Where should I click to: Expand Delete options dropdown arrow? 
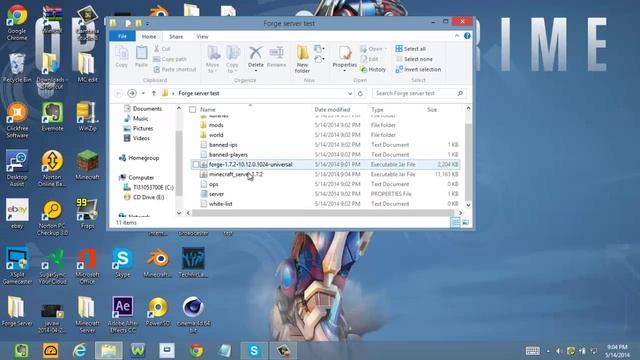(256, 71)
